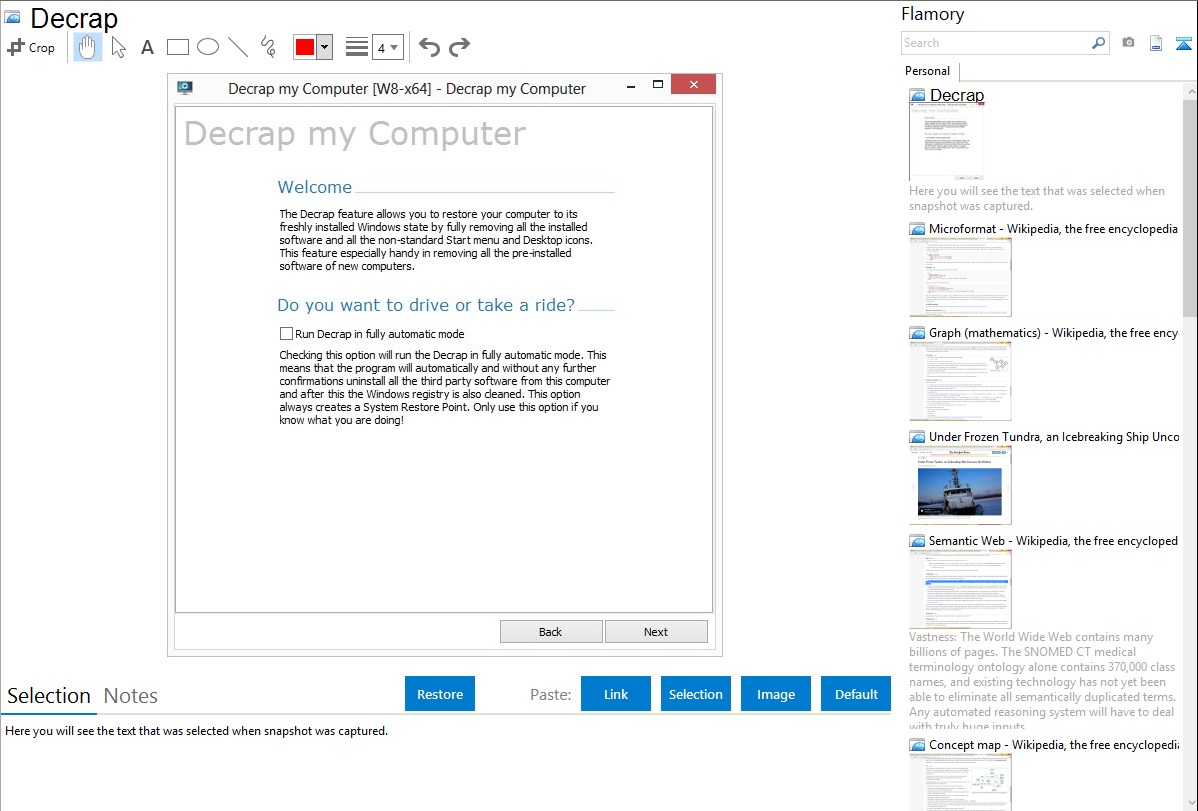Select the arrow pointer tool
Screen dimensions: 1198x811
[118, 47]
